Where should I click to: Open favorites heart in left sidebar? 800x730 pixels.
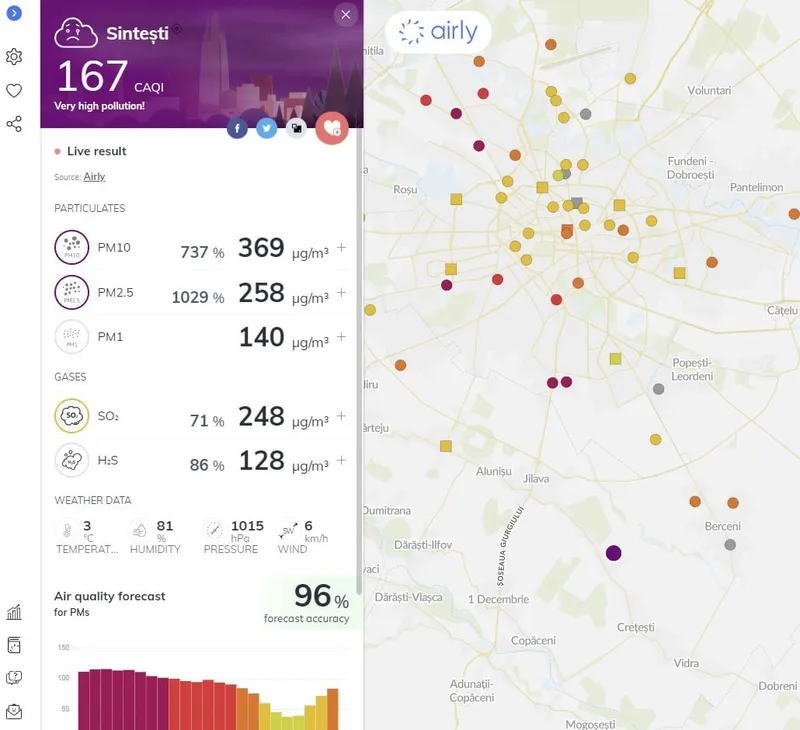click(14, 91)
